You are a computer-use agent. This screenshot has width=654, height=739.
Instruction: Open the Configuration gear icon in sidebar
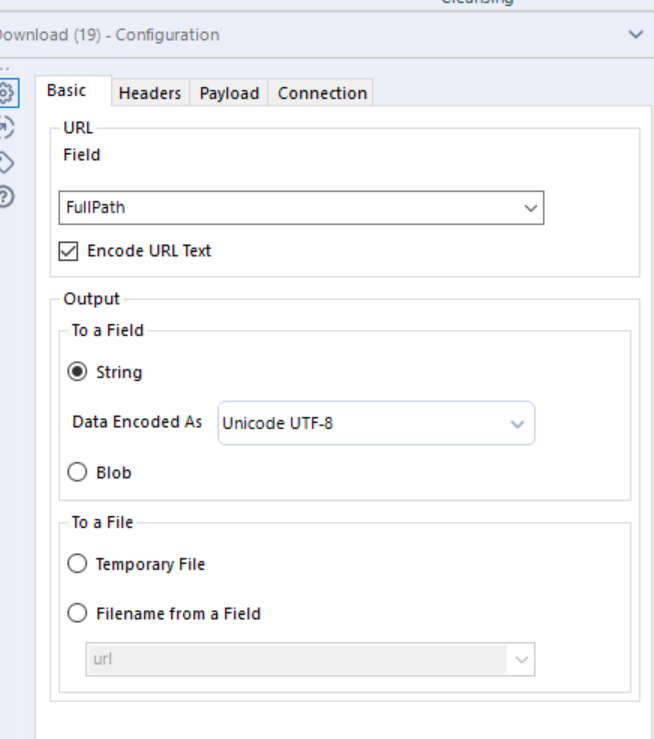pyautogui.click(x=7, y=93)
